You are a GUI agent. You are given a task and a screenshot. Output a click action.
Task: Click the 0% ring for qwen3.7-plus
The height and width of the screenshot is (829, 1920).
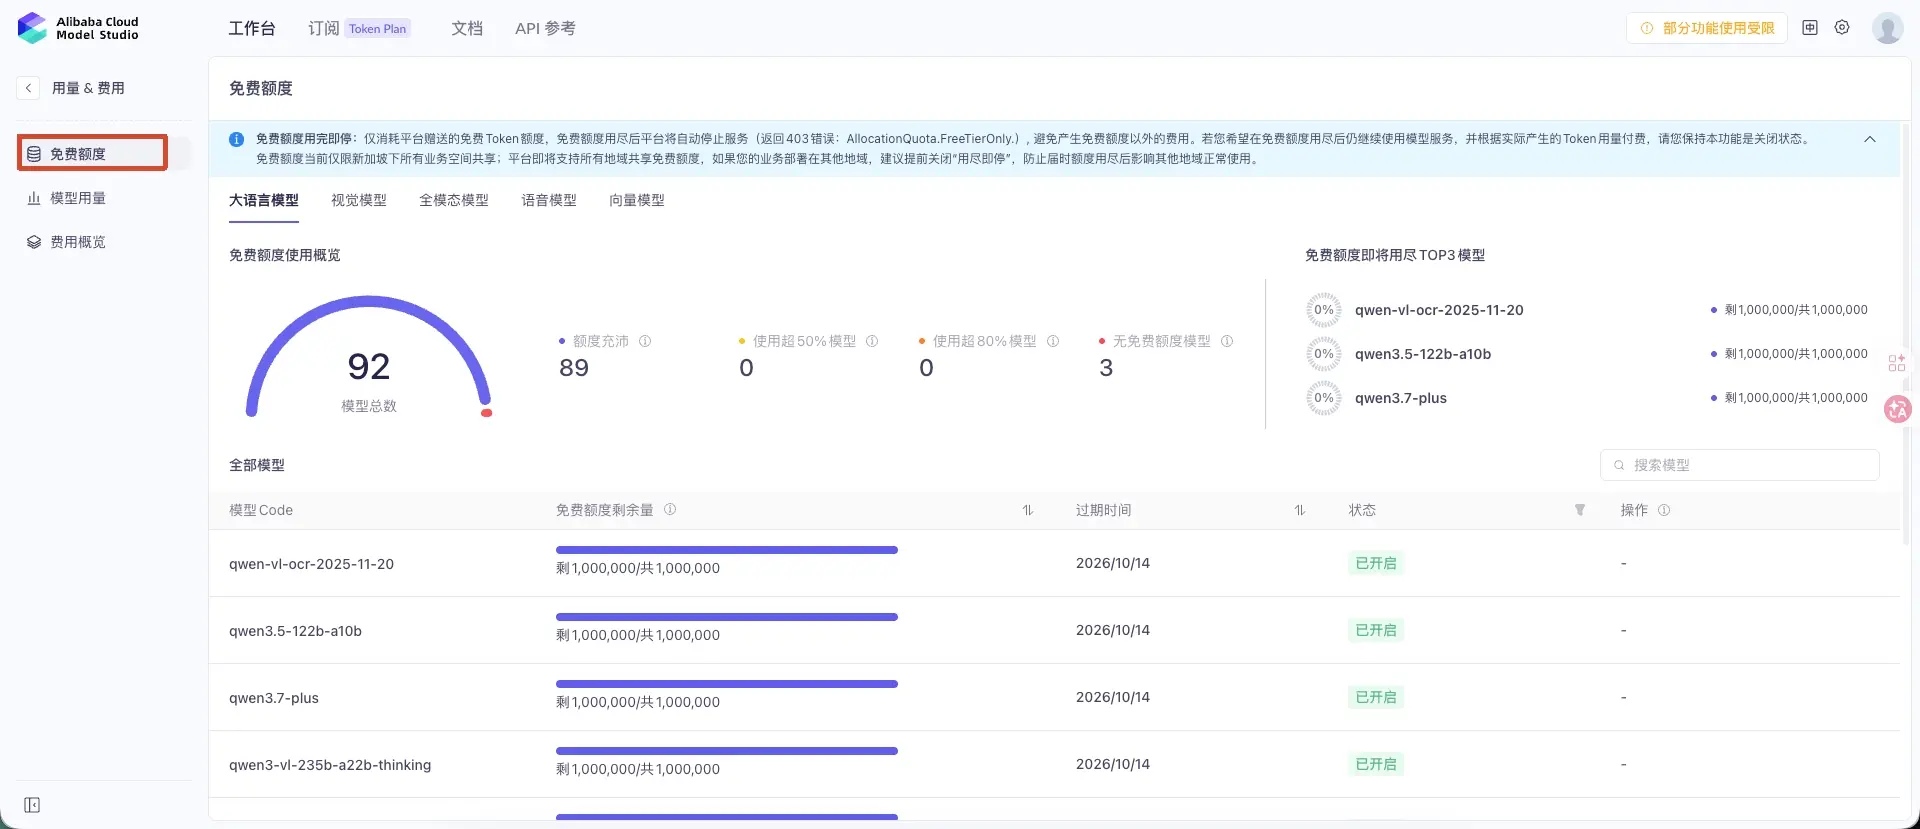click(1324, 398)
